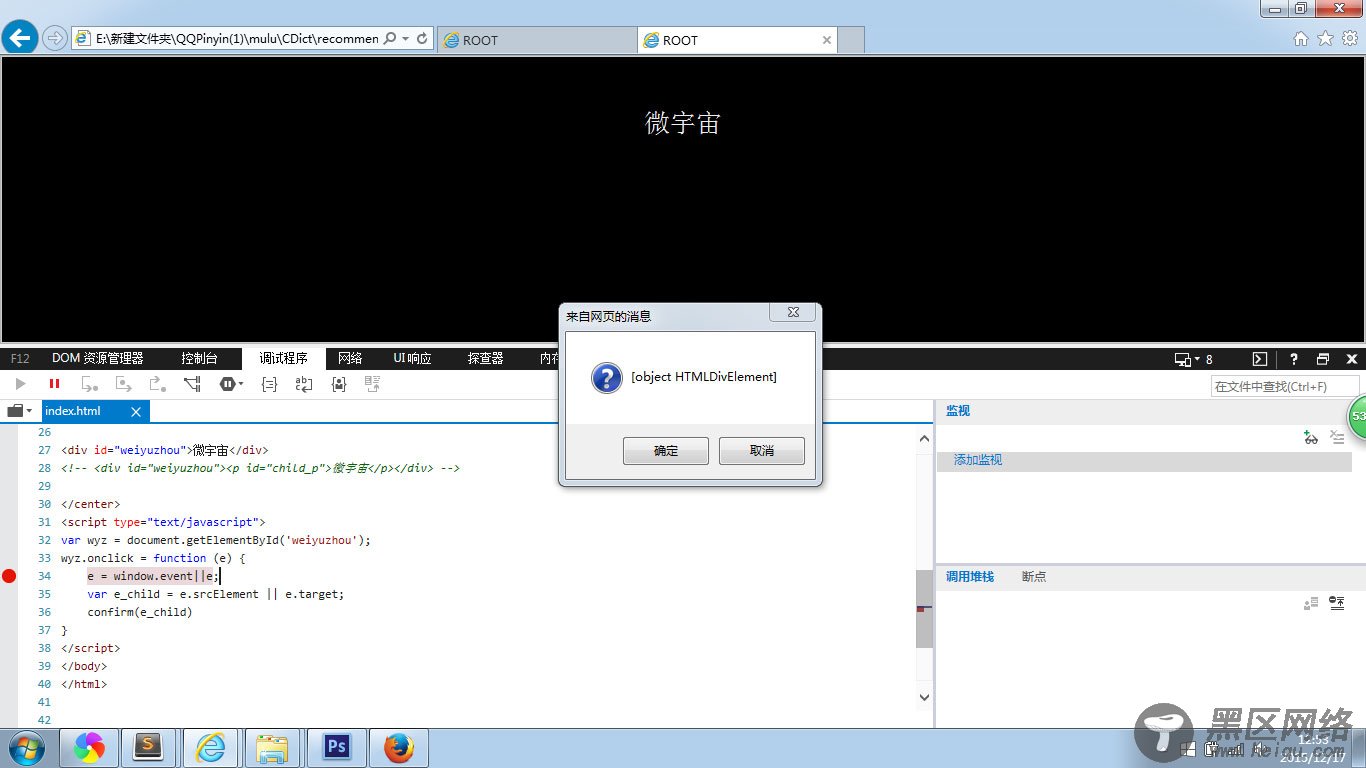Screen dimensions: 1366x768
Task: Toggle the red breakpoint on line 34
Action: tap(9, 576)
